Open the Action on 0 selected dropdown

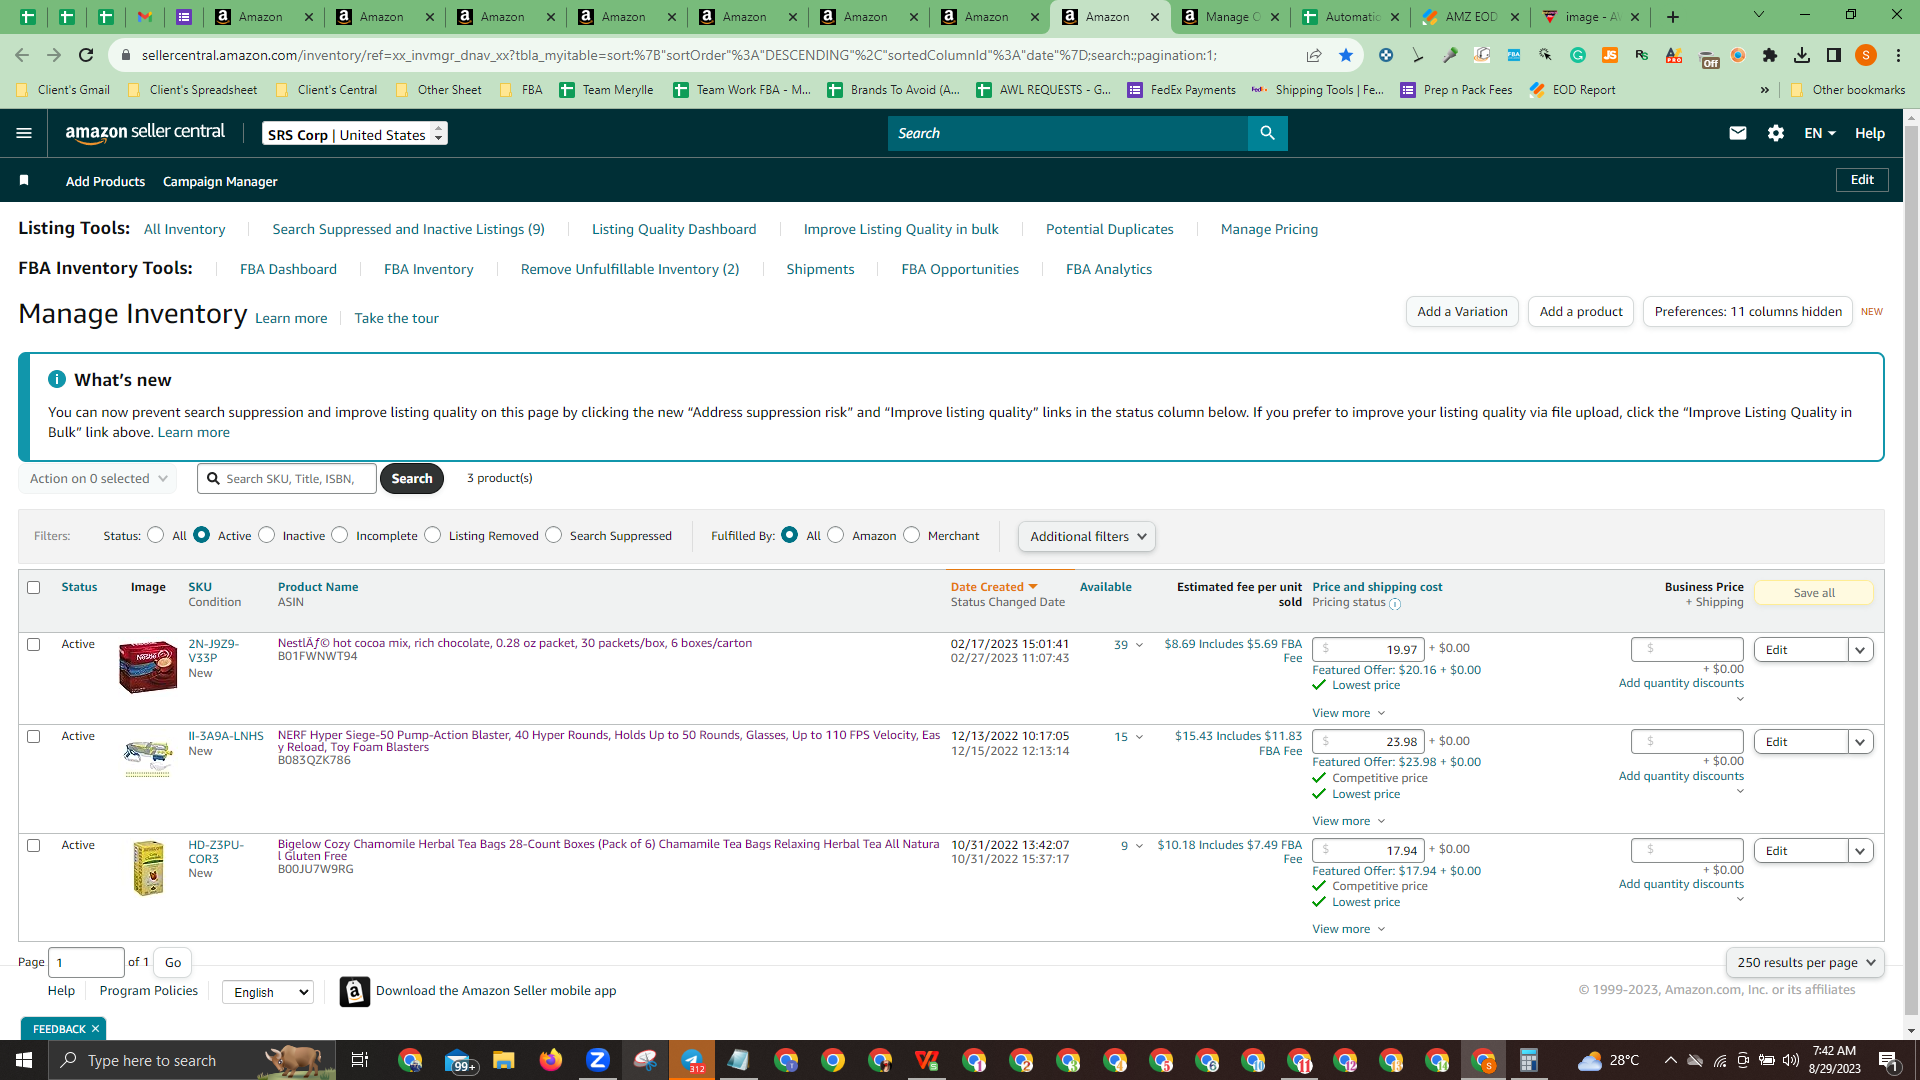[x=98, y=478]
